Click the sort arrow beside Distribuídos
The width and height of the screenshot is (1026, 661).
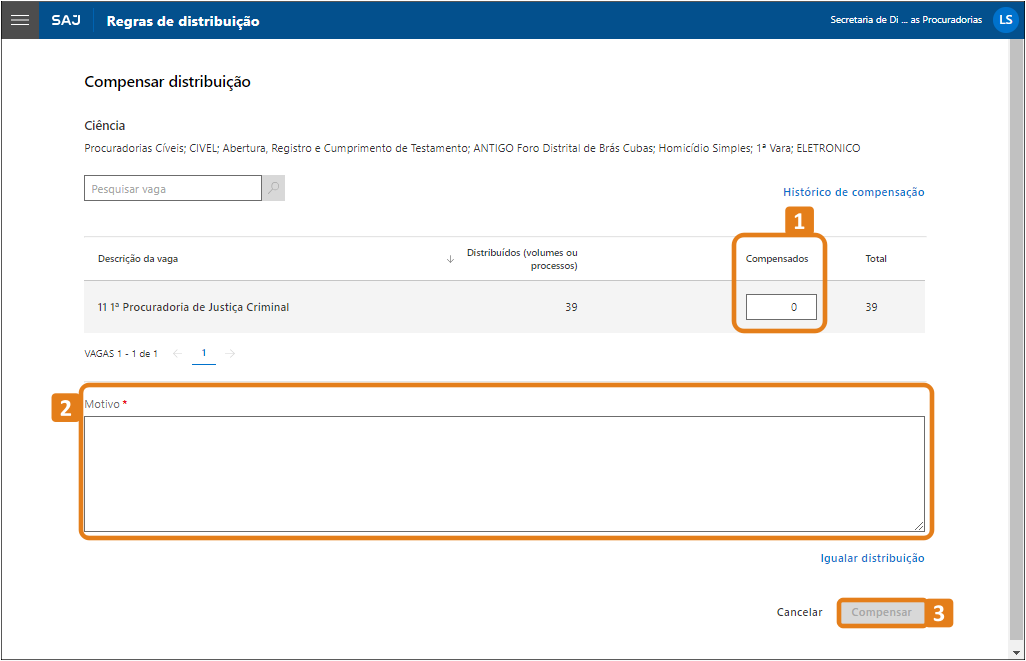[450, 259]
